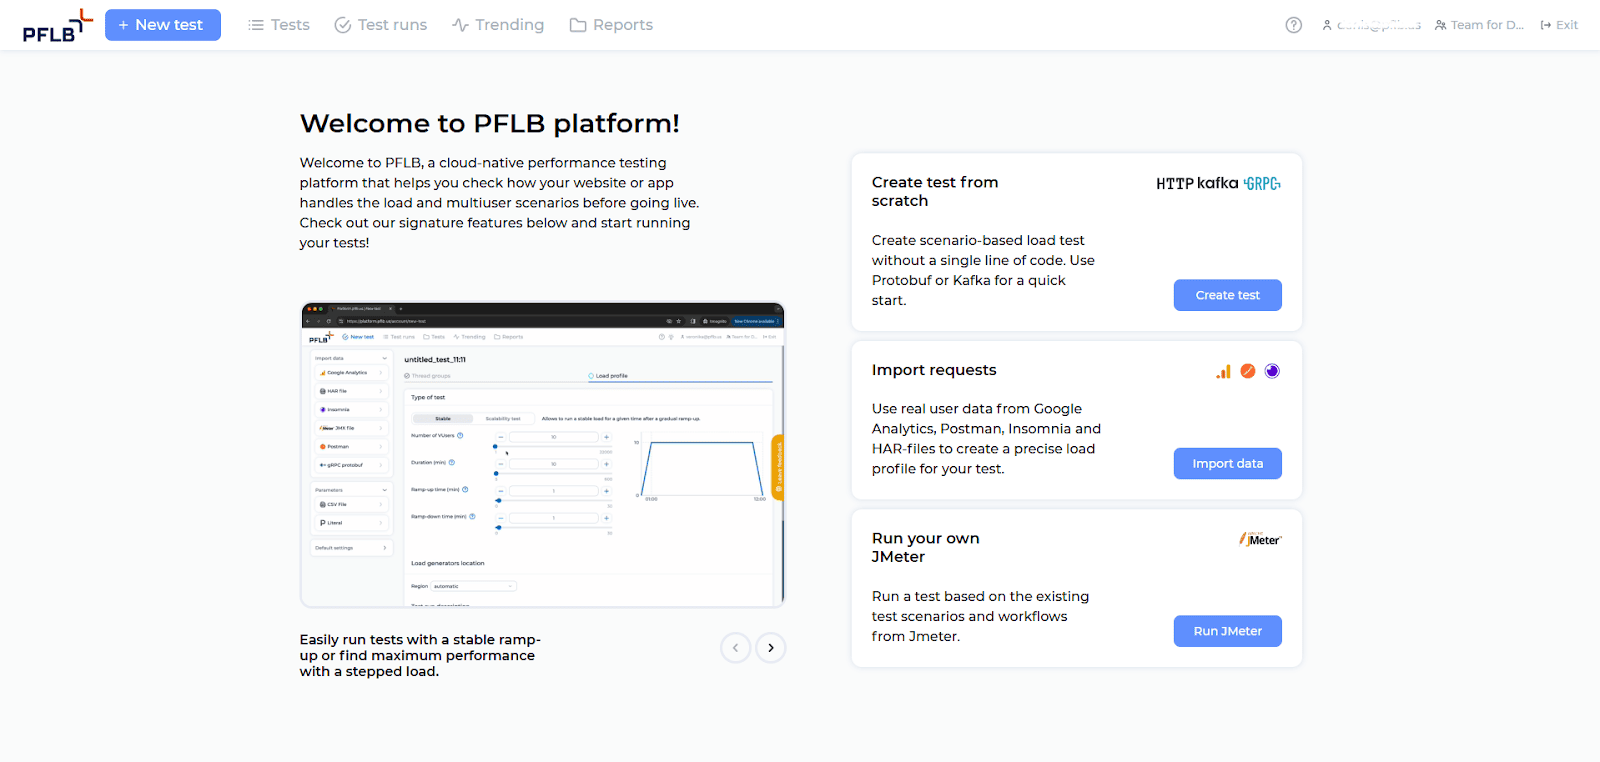Click the Run your own JMeter heading
This screenshot has width=1600, height=762.
[x=926, y=547]
